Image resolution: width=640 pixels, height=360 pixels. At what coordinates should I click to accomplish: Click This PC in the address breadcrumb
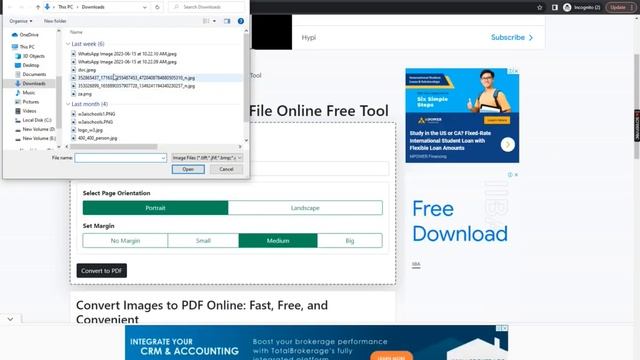(x=65, y=7)
